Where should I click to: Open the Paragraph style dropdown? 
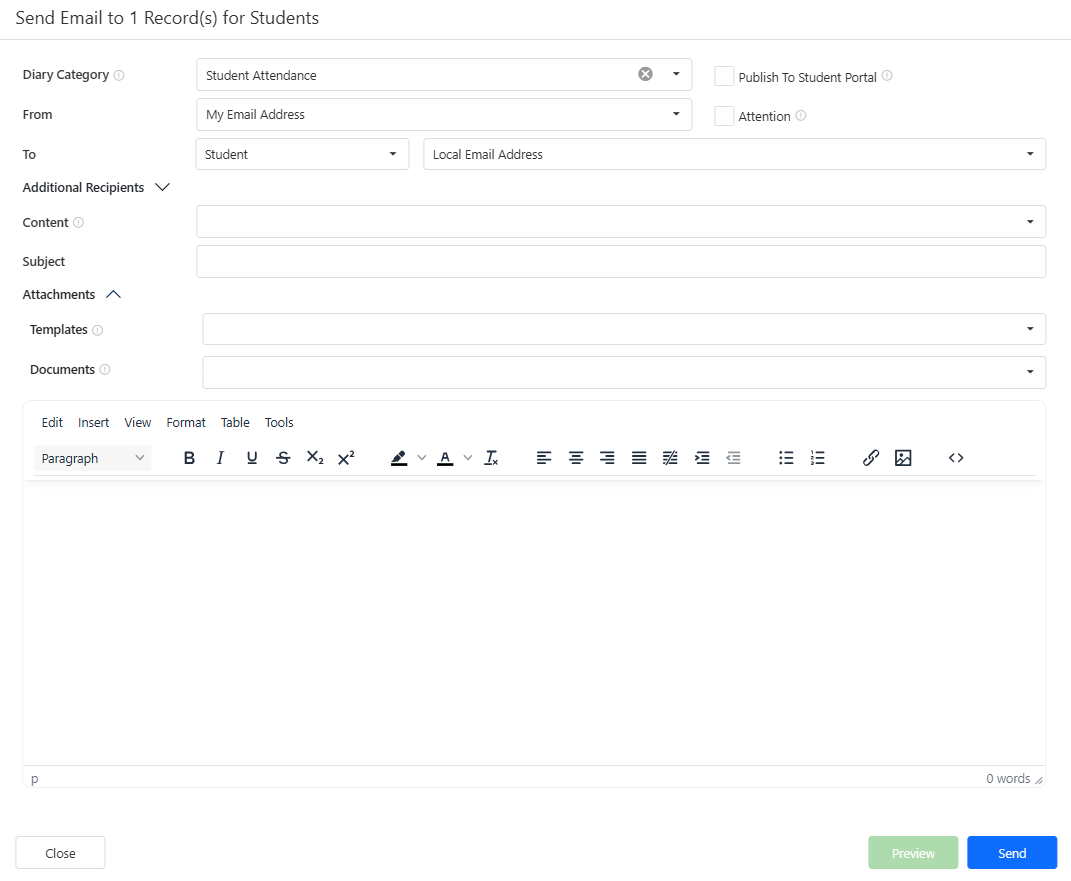93,458
